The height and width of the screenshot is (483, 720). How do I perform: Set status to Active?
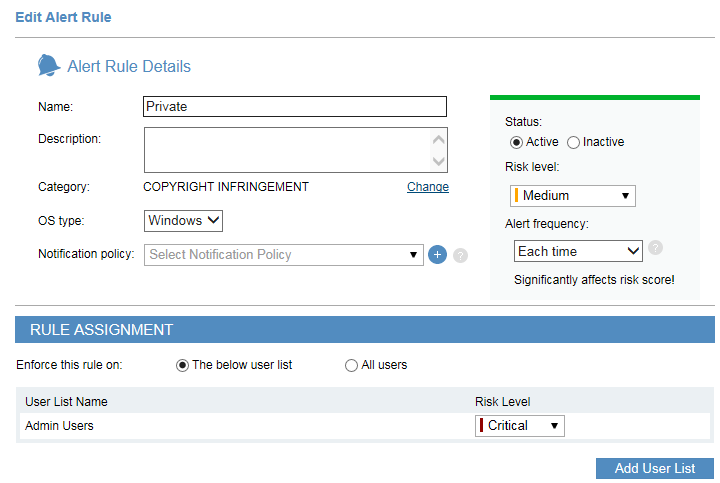(516, 142)
